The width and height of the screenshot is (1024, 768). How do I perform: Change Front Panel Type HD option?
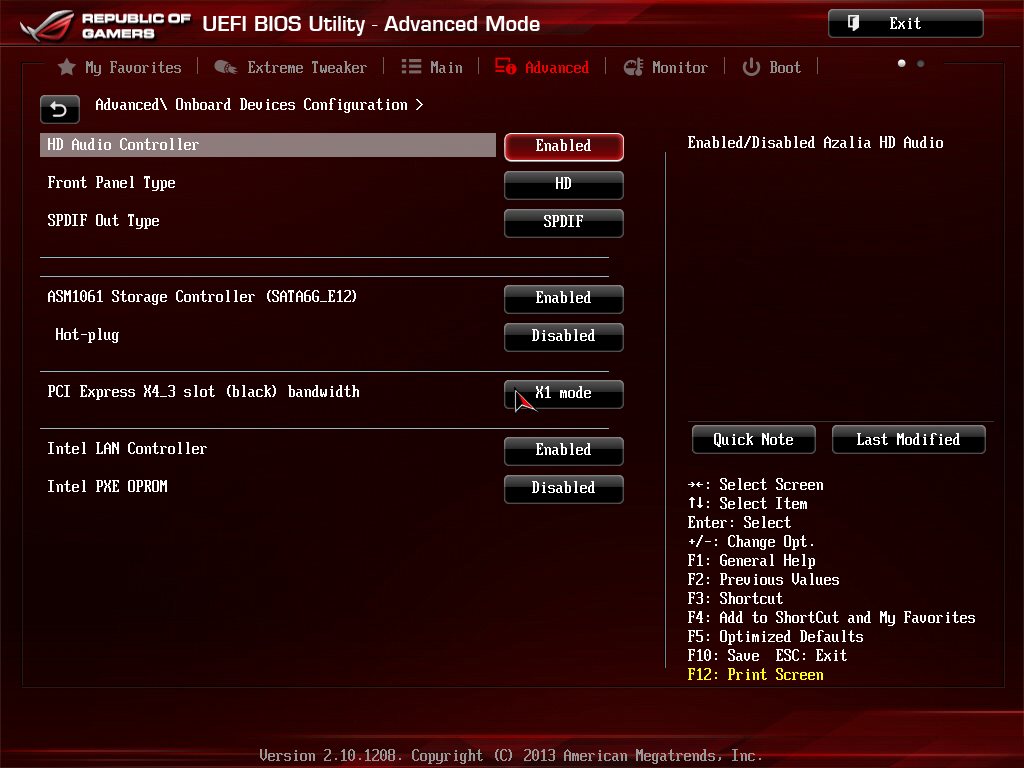tap(564, 185)
